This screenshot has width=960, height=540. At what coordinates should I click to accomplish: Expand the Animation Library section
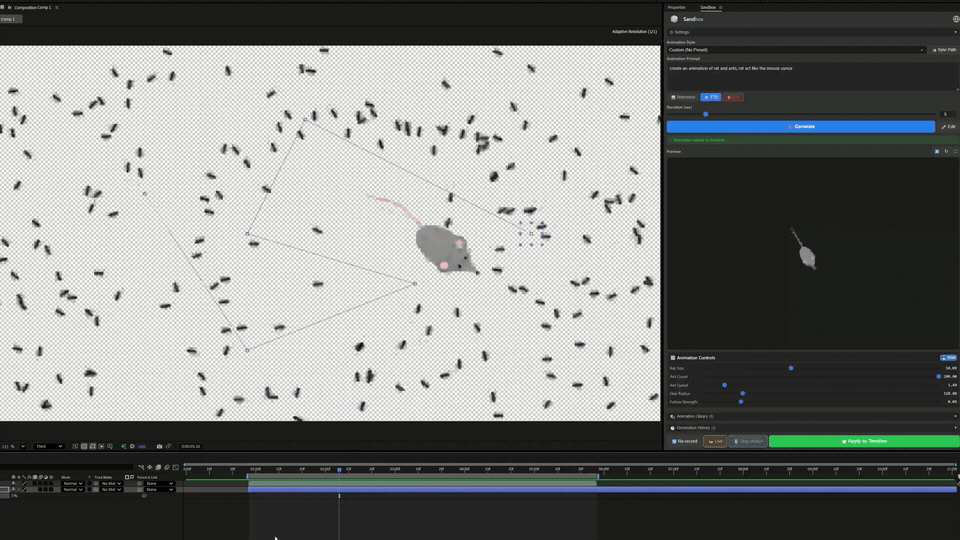(x=695, y=416)
